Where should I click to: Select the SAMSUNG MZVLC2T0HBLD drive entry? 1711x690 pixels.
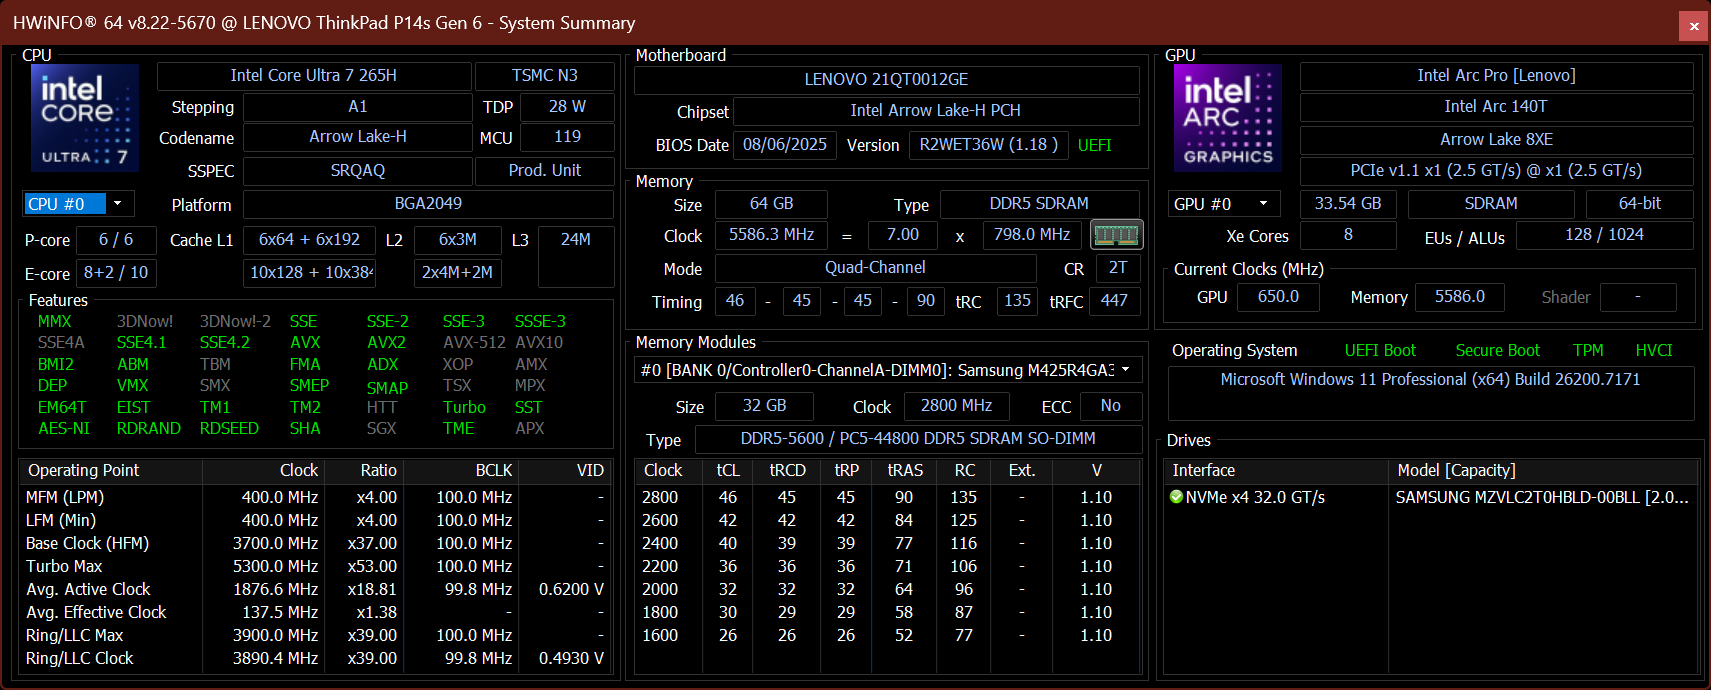point(1540,497)
